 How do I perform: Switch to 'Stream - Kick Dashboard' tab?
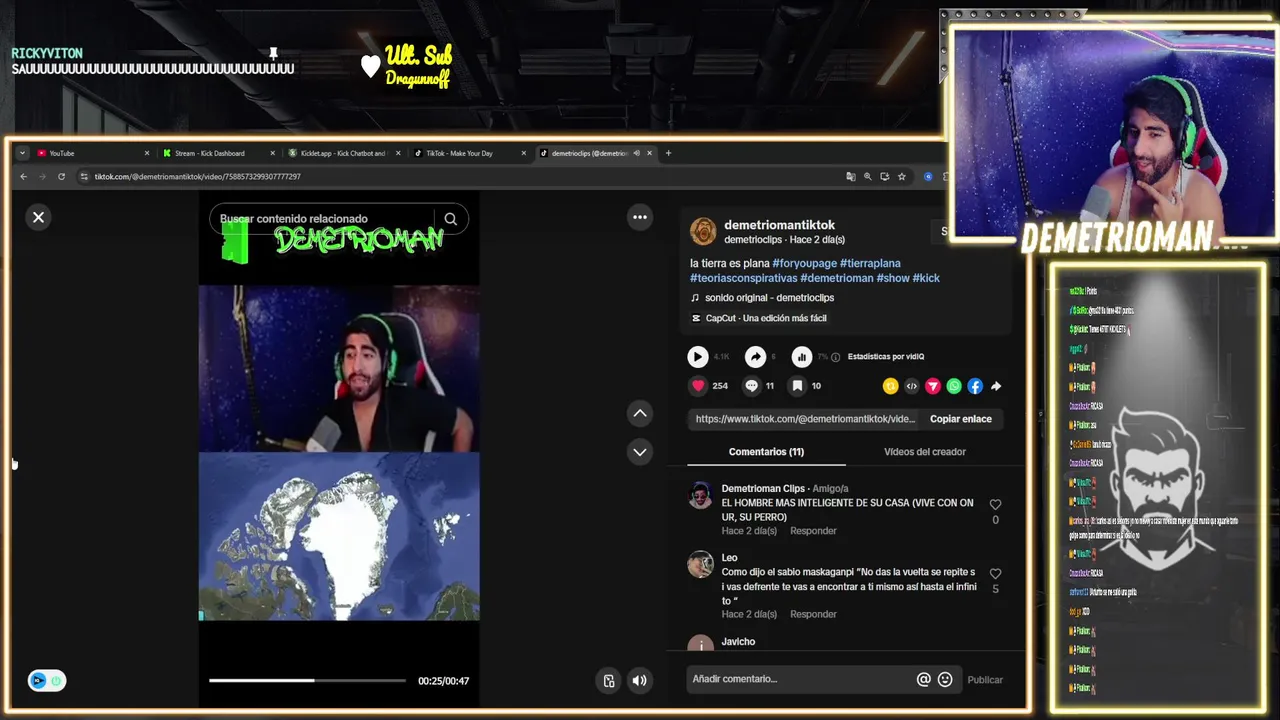click(217, 153)
